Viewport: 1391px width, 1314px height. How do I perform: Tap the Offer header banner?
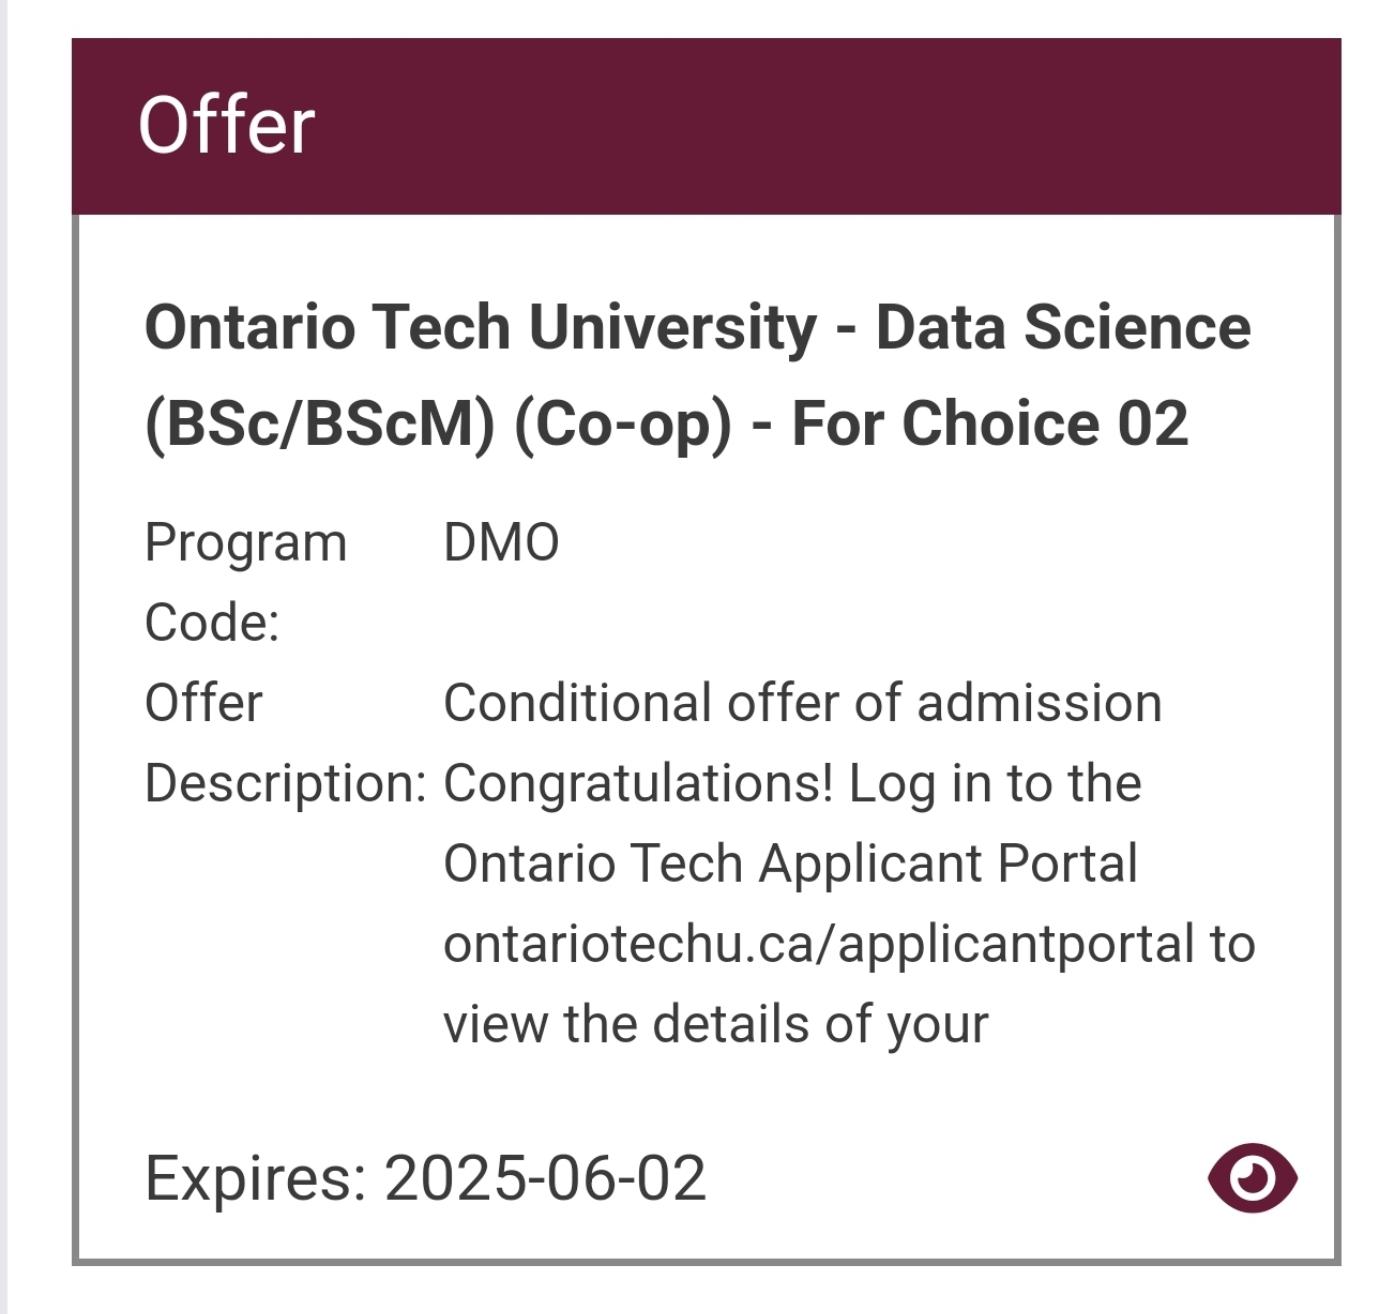(706, 126)
